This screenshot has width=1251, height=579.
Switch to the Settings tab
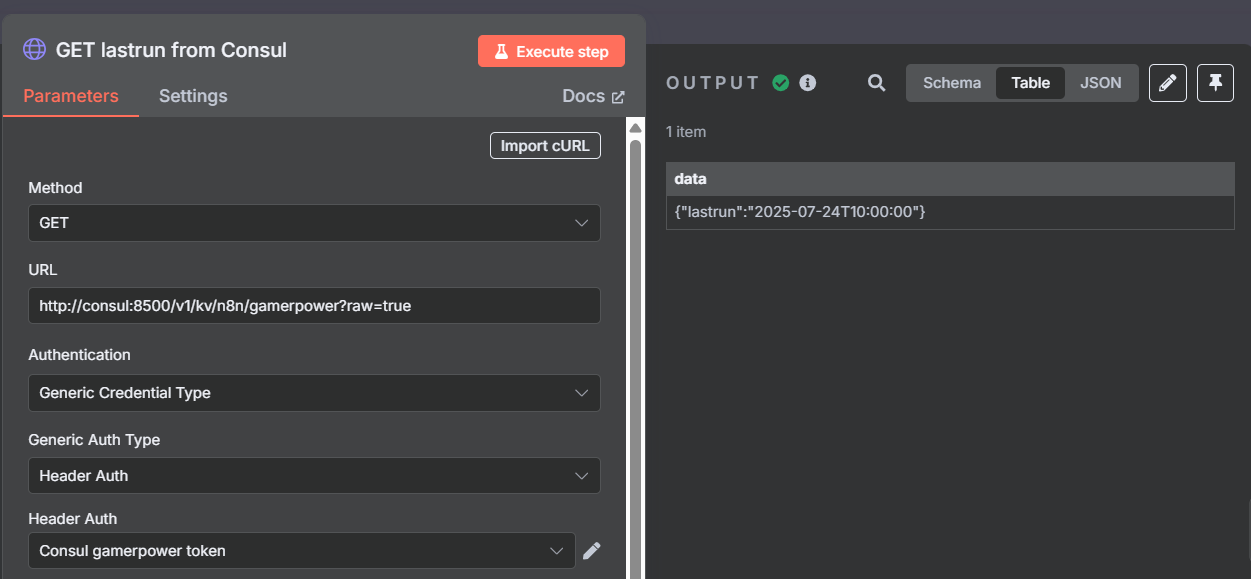click(x=193, y=96)
